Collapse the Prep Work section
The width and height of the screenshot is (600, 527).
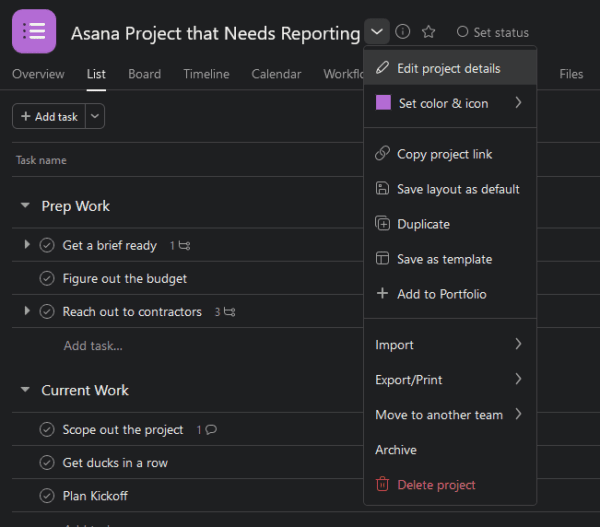tap(25, 206)
